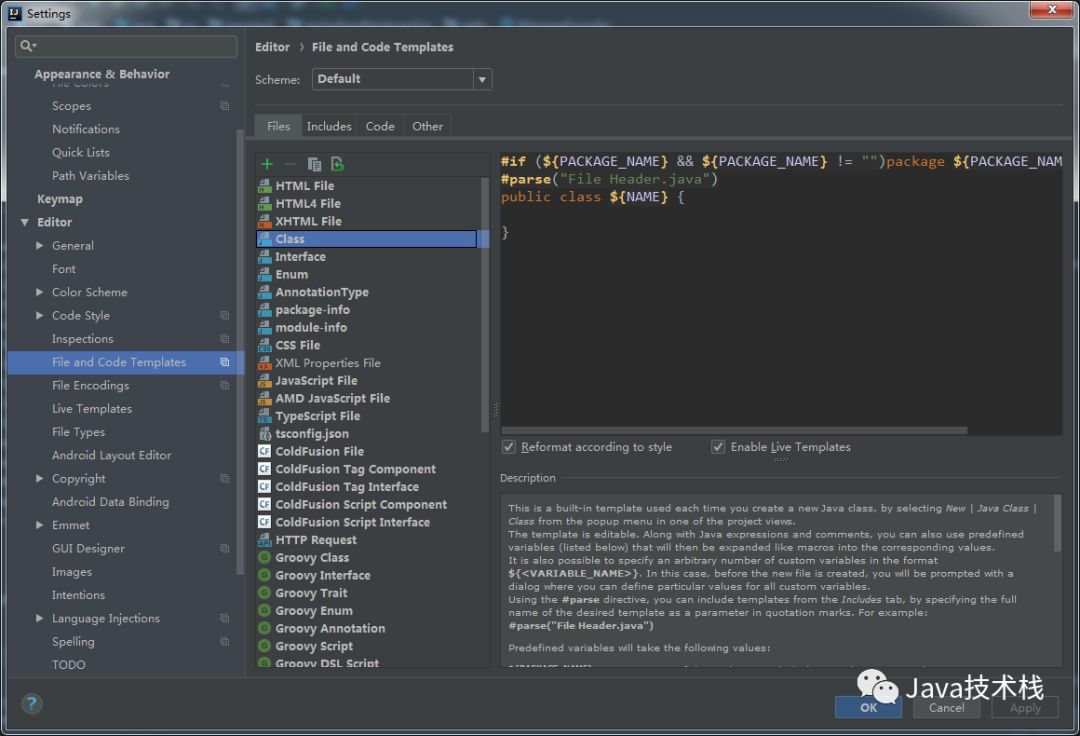1080x736 pixels.
Task: Click the settings tree vertical scrollbar
Action: click(x=240, y=351)
